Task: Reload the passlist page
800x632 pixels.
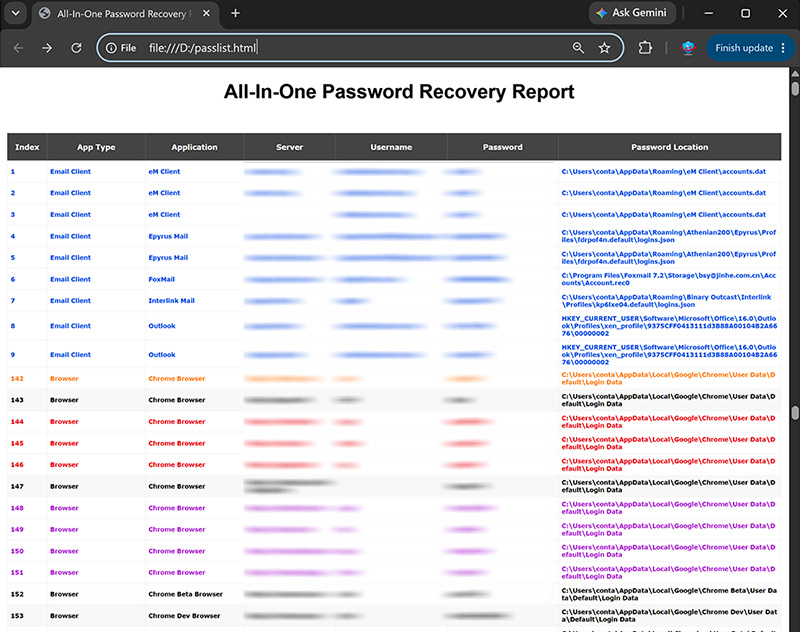Action: (76, 48)
